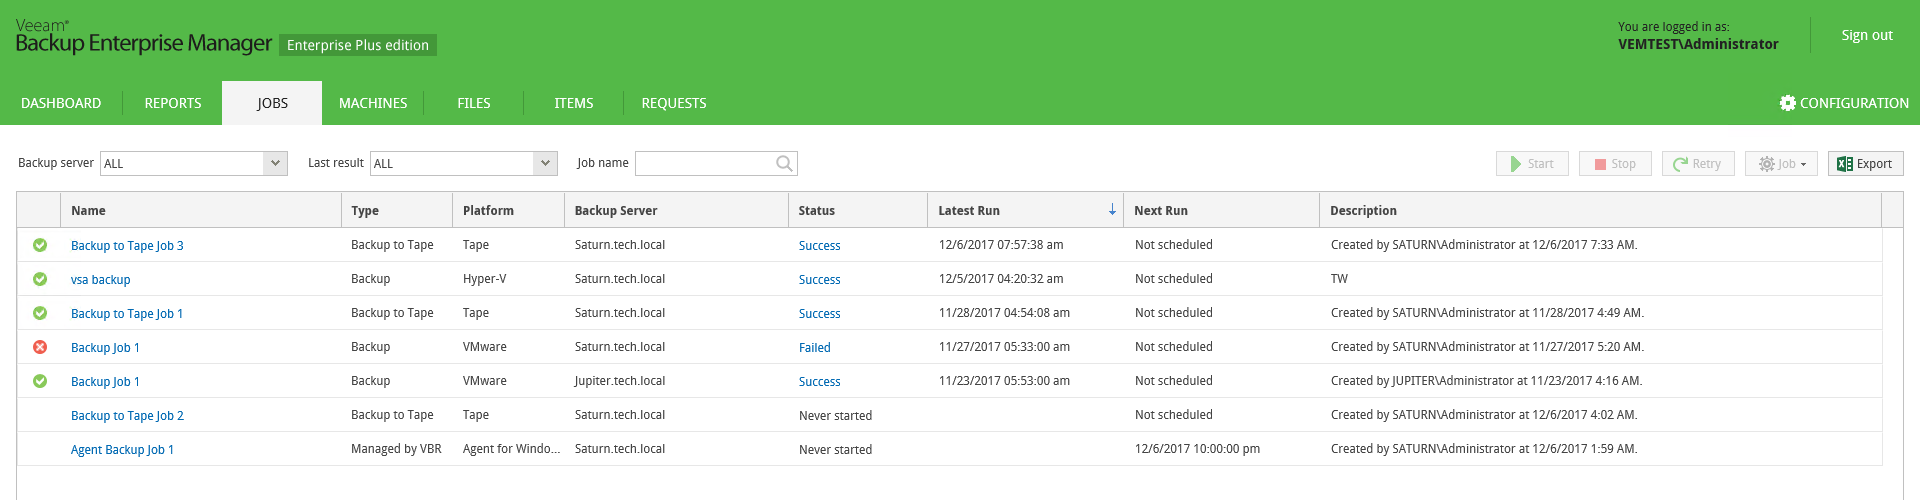Switch to the Items tab
This screenshot has height=500, width=1920.
pos(574,103)
